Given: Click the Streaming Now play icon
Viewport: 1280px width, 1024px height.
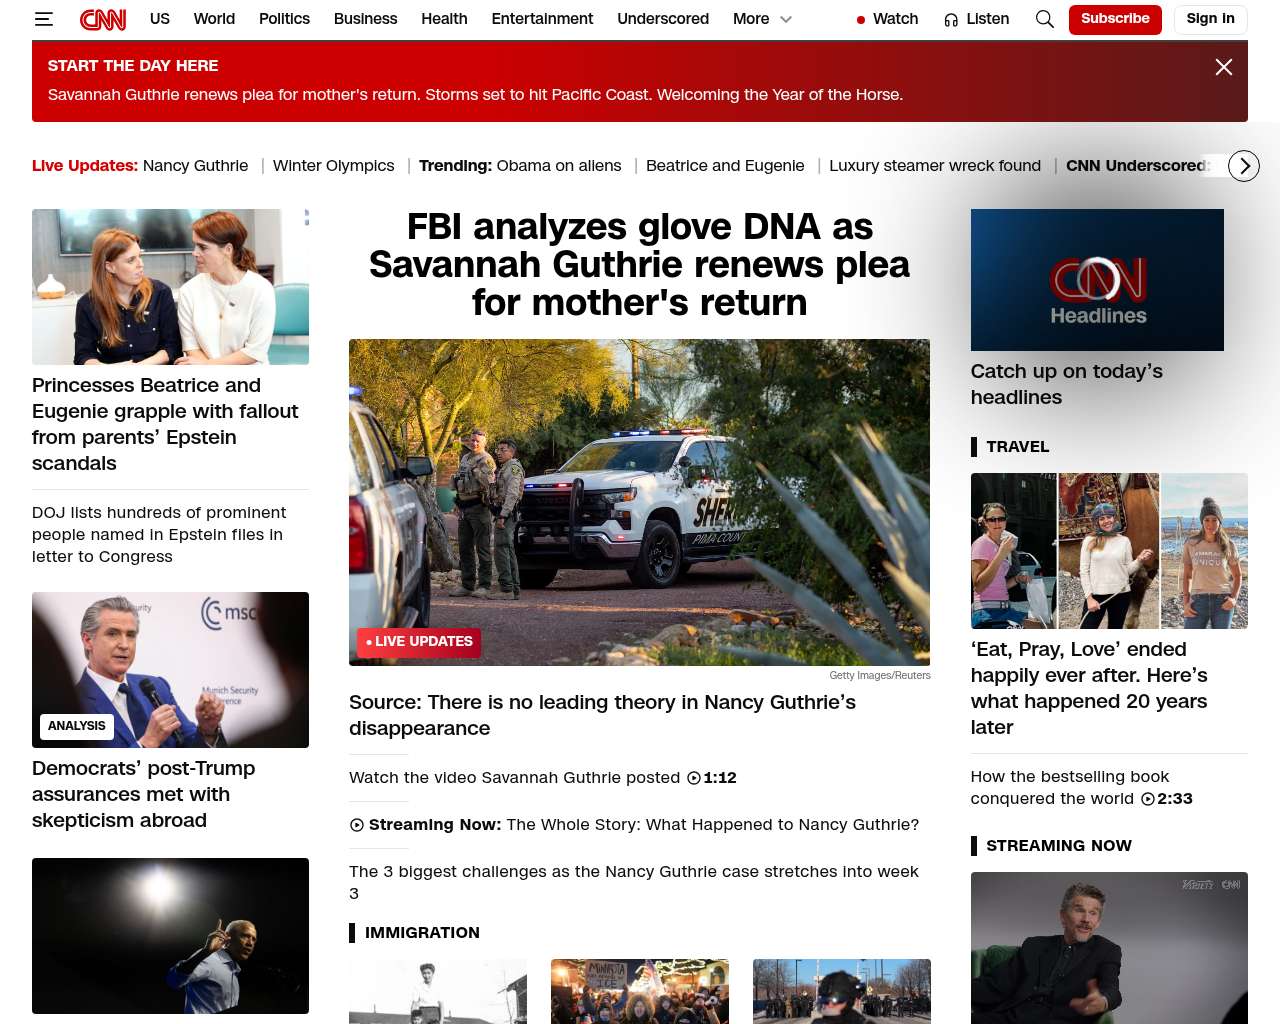Looking at the screenshot, I should (x=357, y=825).
